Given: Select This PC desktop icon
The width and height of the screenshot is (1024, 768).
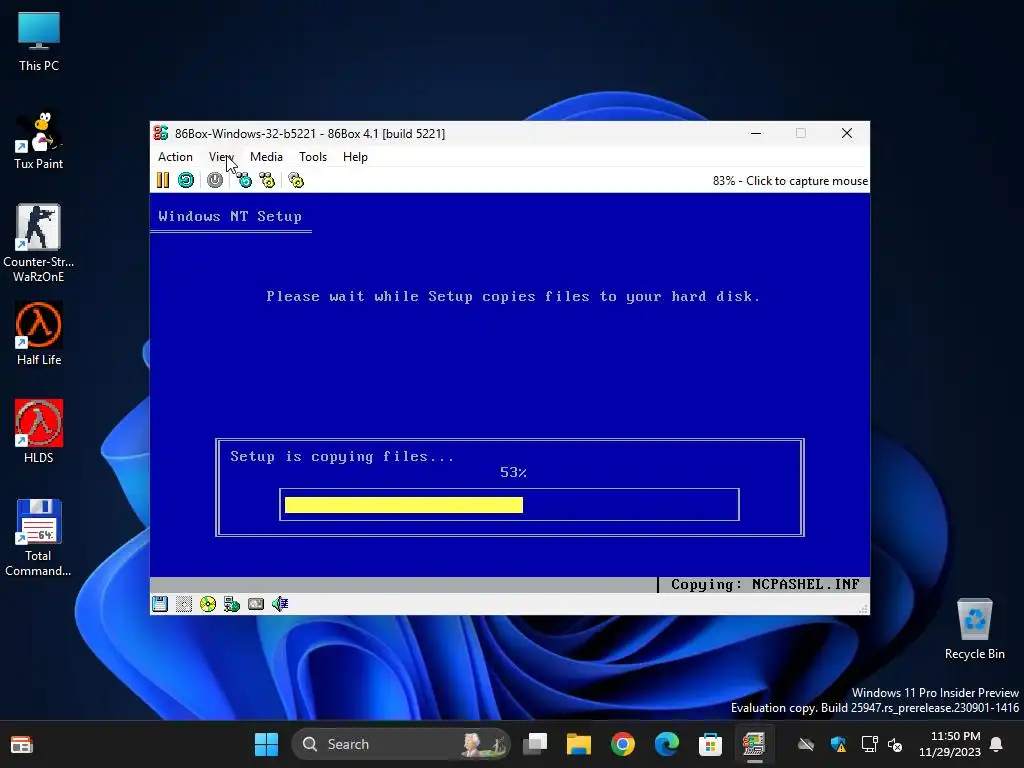Looking at the screenshot, I should tap(39, 42).
